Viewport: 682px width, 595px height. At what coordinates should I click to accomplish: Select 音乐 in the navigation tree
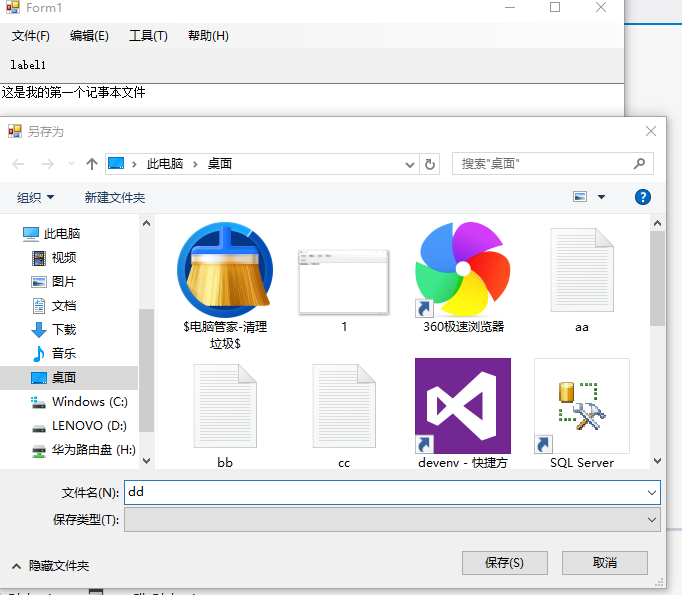(54, 353)
